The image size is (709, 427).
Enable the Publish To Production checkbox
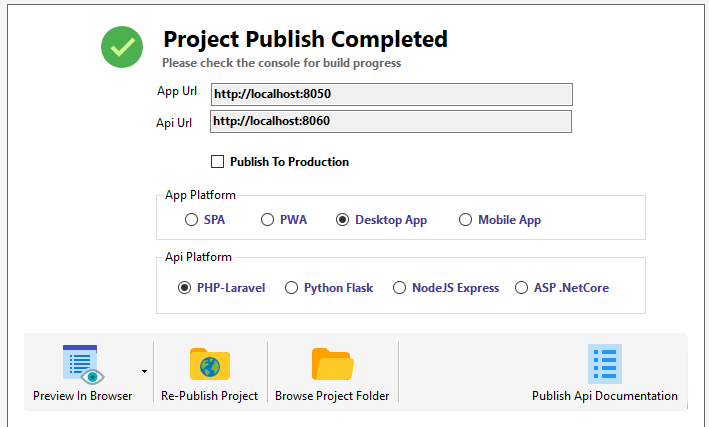217,161
